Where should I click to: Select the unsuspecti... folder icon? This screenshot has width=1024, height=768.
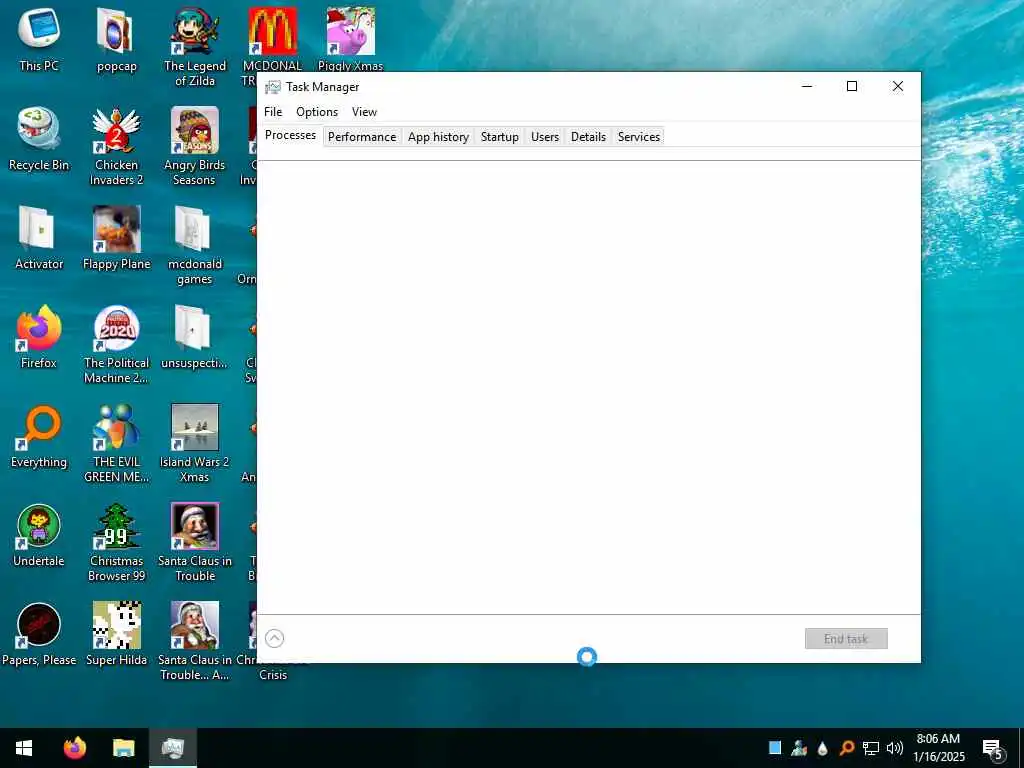pyautogui.click(x=195, y=337)
